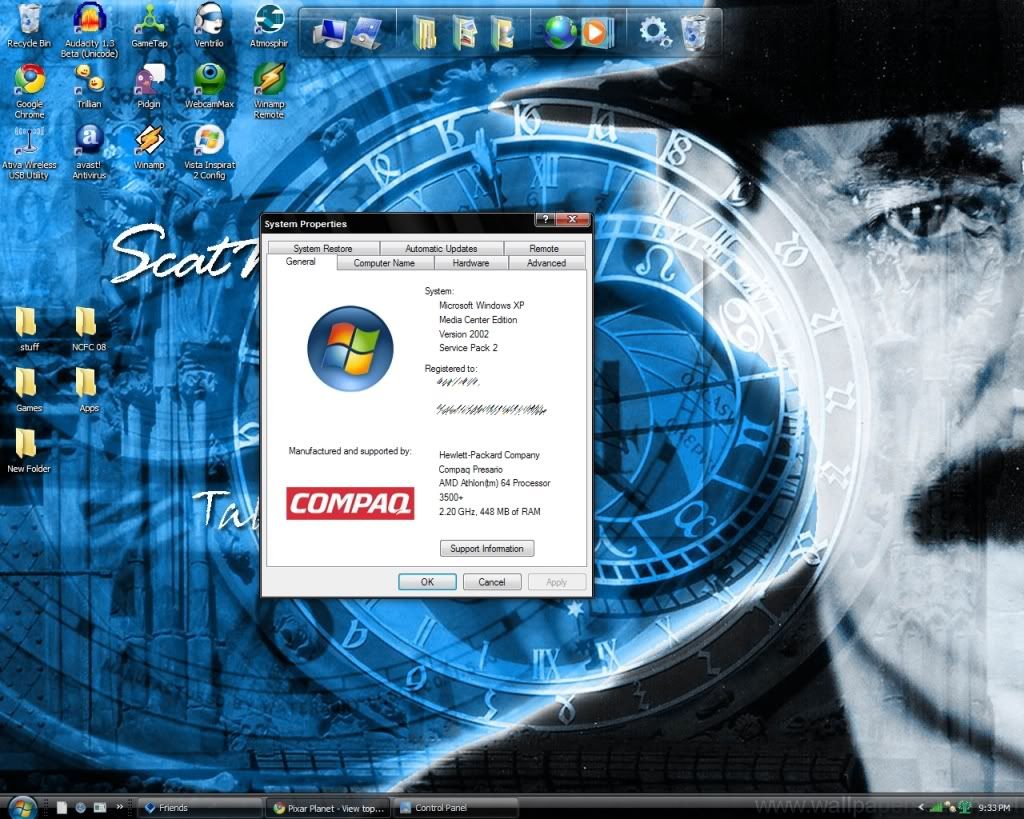Open the Windows Start orb
Image resolution: width=1024 pixels, height=819 pixels.
tap(21, 806)
